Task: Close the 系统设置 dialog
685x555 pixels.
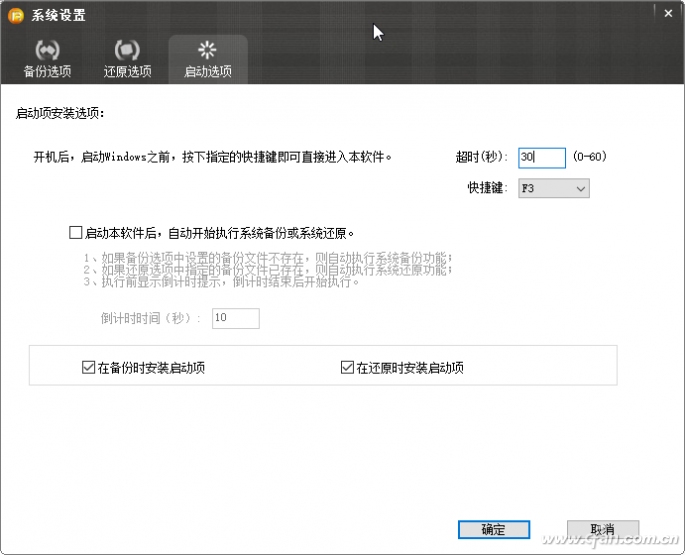Action: tap(668, 14)
